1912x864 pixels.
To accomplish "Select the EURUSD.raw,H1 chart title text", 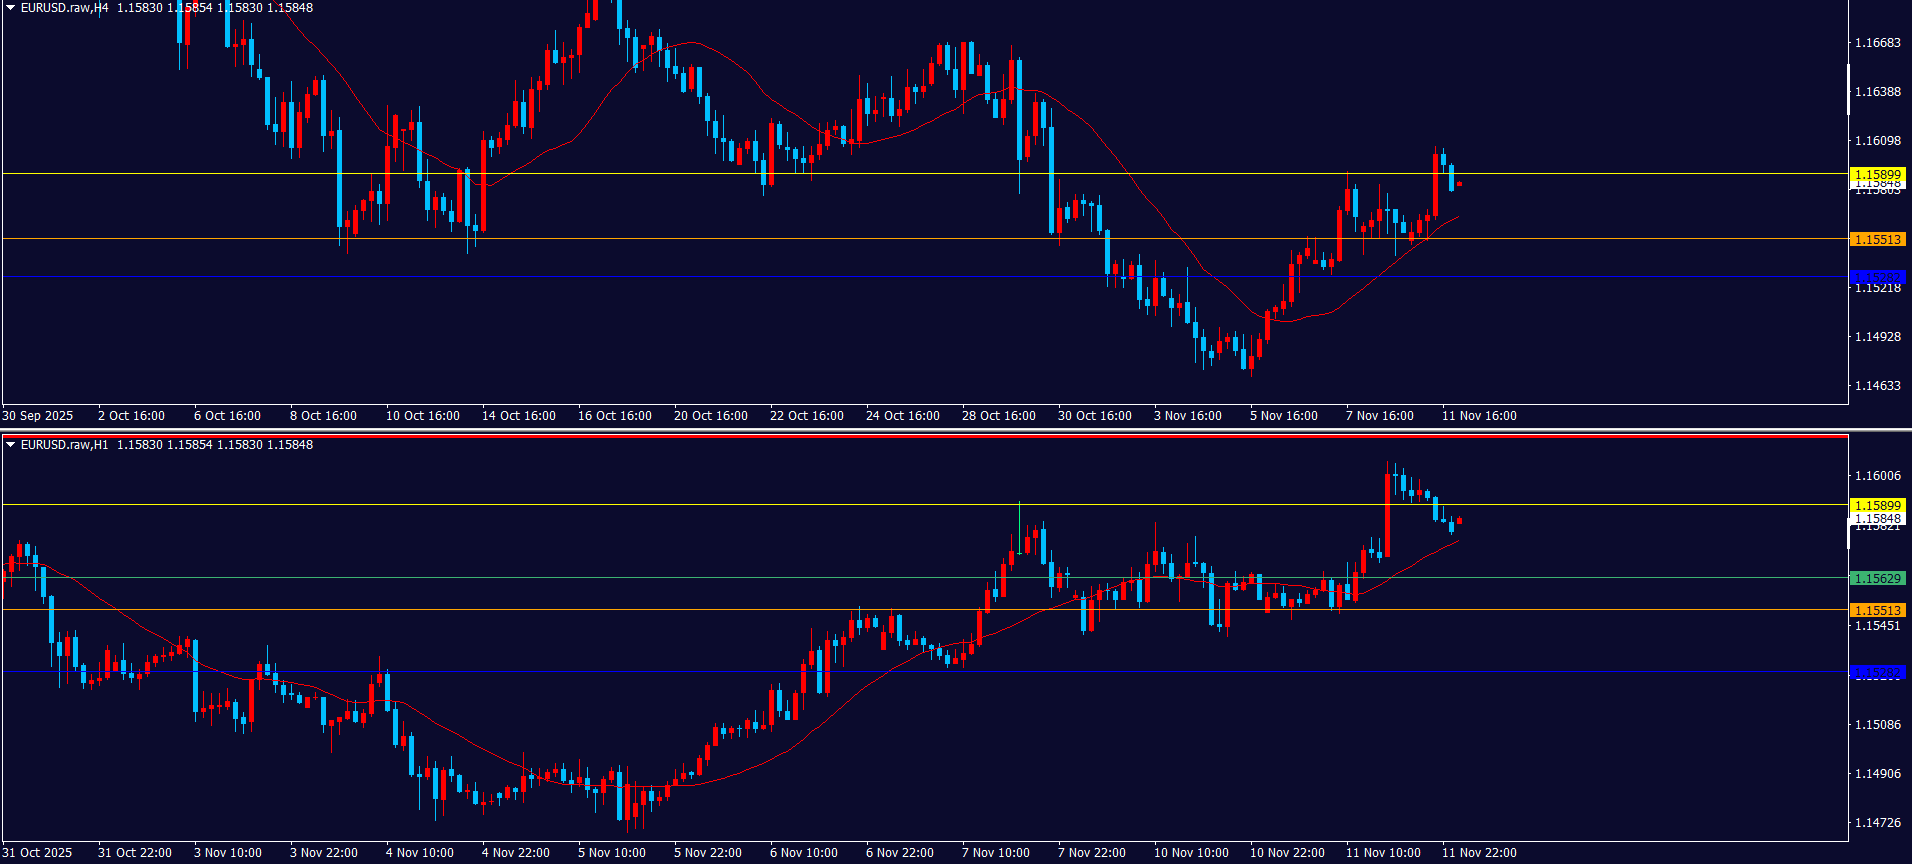I will coord(64,445).
